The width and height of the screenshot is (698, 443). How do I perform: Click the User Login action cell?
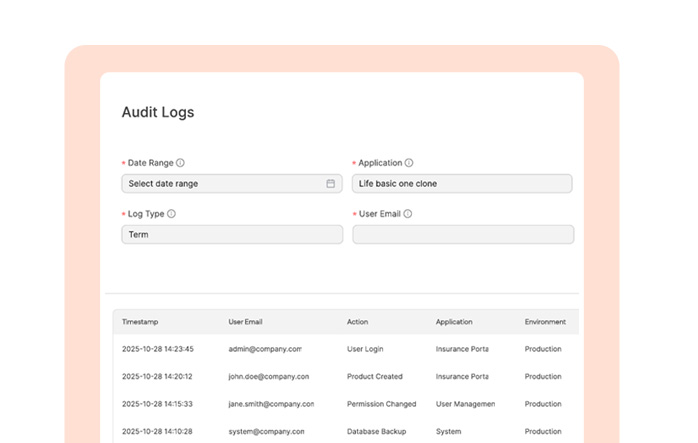click(x=365, y=349)
